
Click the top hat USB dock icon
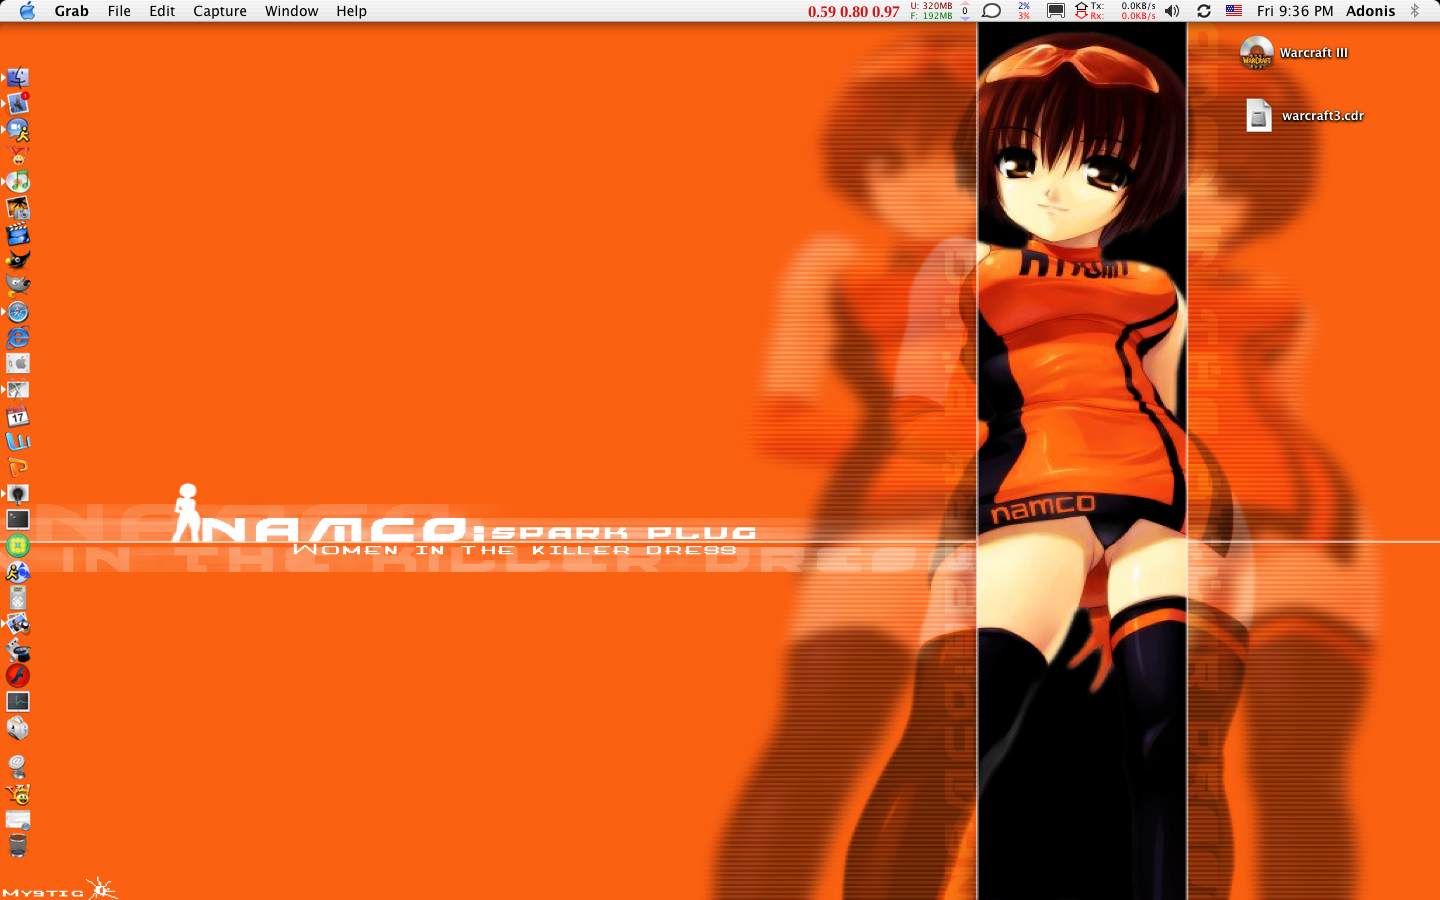(18, 649)
